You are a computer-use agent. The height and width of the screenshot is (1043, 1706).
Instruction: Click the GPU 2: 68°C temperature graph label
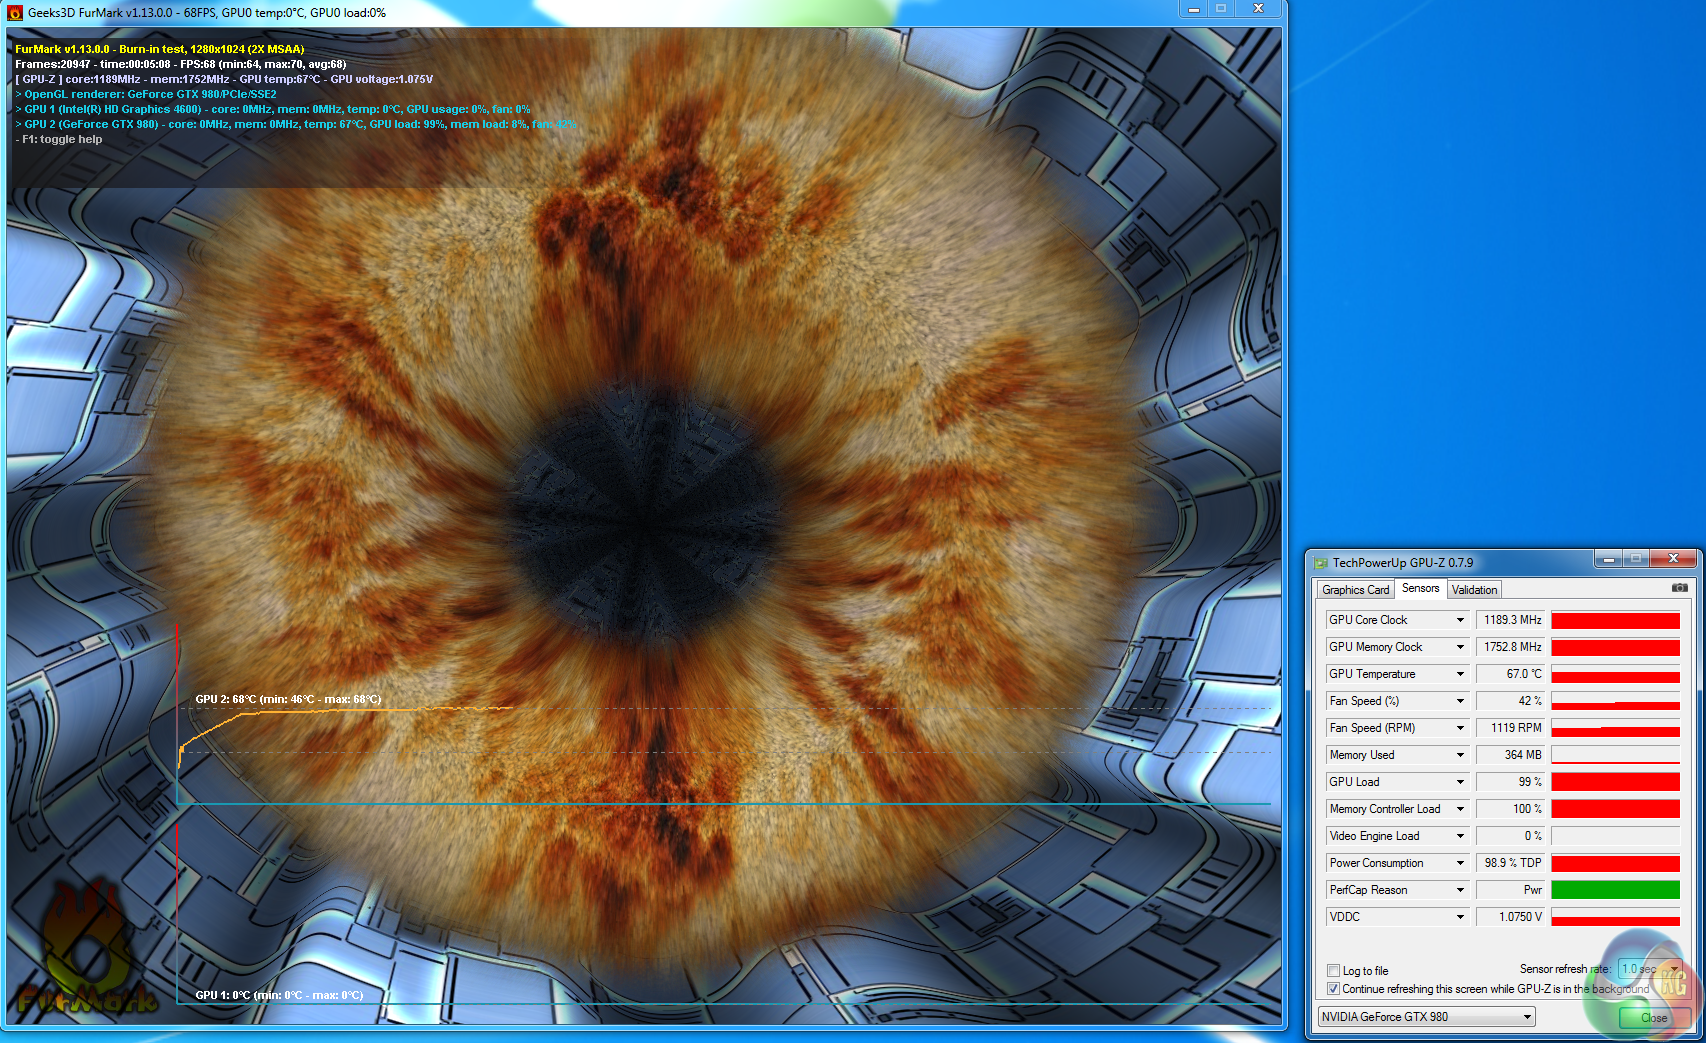coord(288,699)
